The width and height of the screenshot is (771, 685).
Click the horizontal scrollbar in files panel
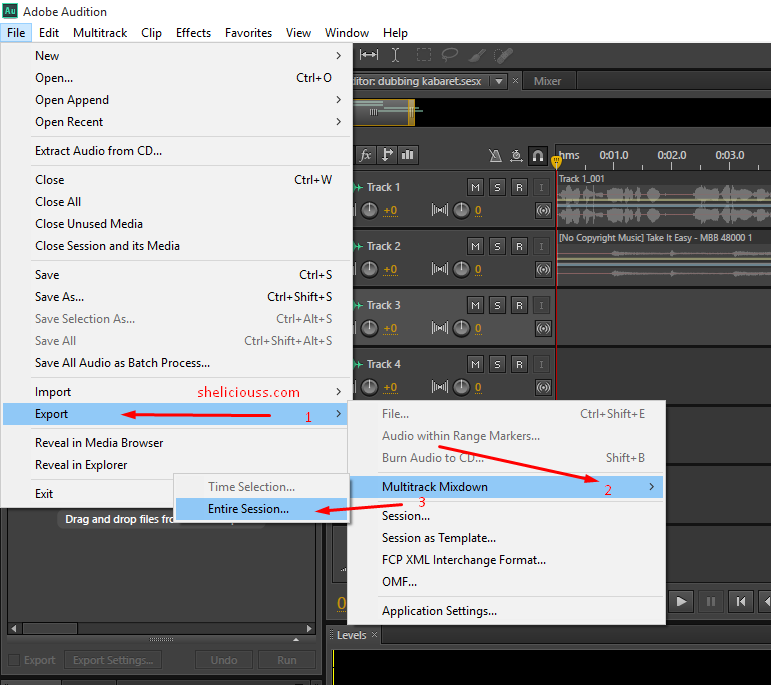pyautogui.click(x=50, y=628)
